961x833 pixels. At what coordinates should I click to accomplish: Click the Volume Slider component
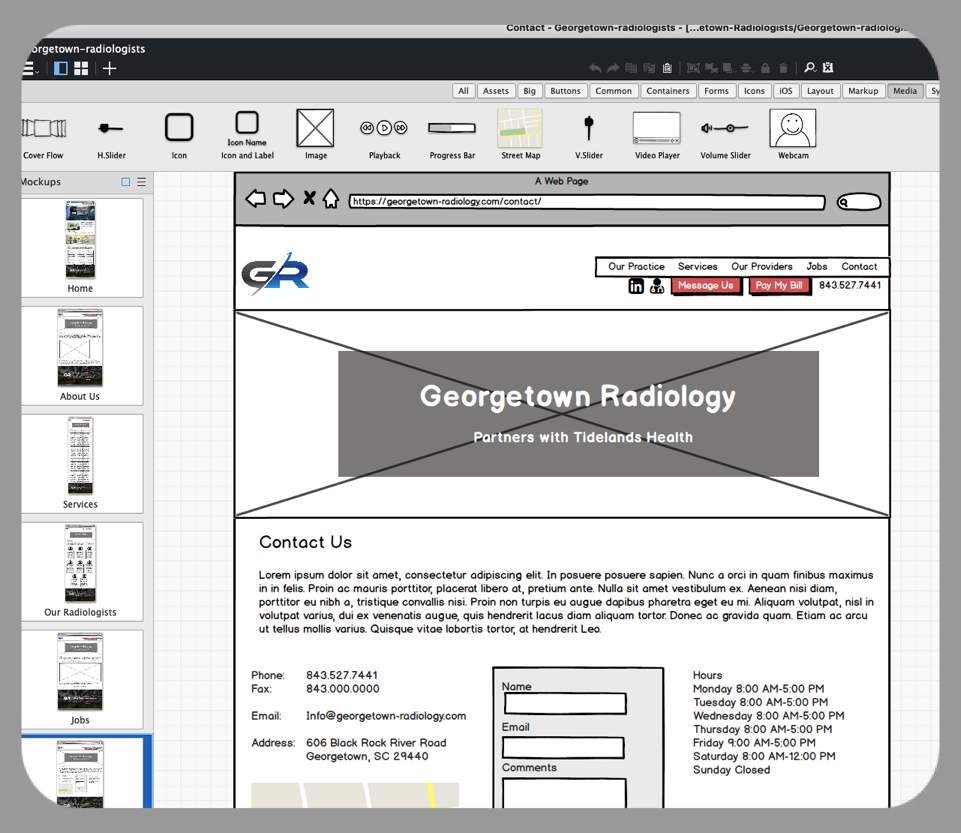(724, 129)
